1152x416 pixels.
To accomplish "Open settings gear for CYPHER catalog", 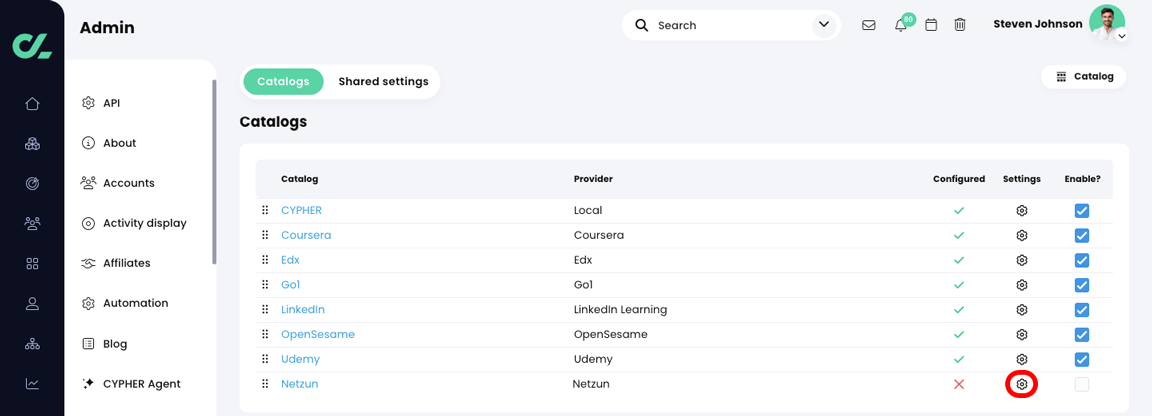I will pos(1021,211).
